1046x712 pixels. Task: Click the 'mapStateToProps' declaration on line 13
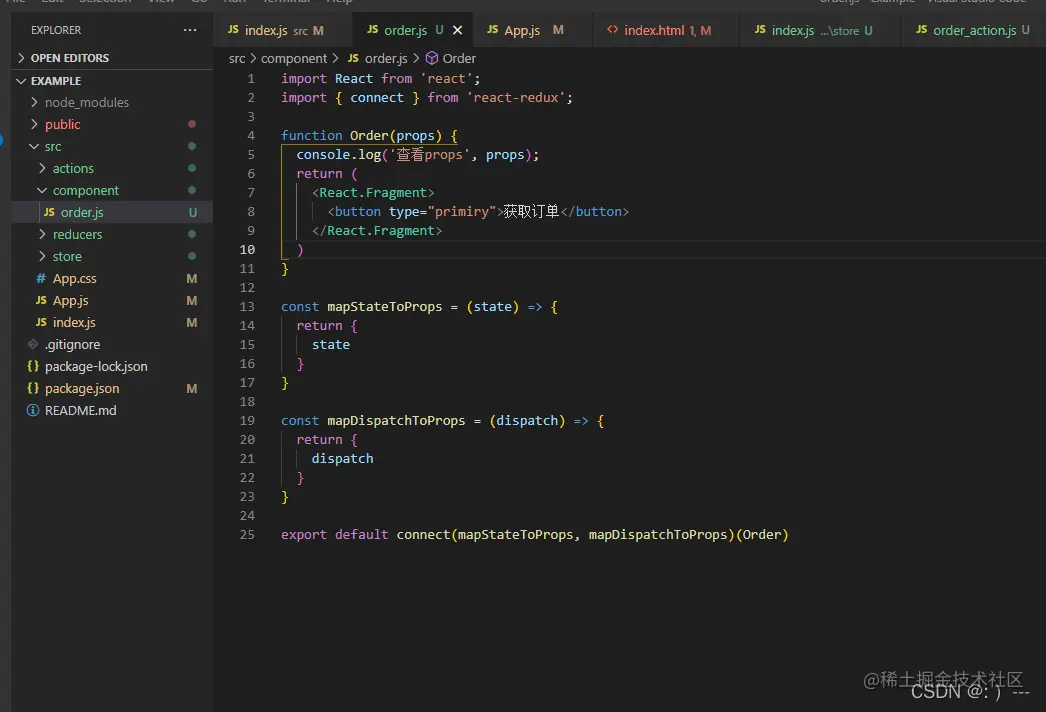tap(385, 306)
